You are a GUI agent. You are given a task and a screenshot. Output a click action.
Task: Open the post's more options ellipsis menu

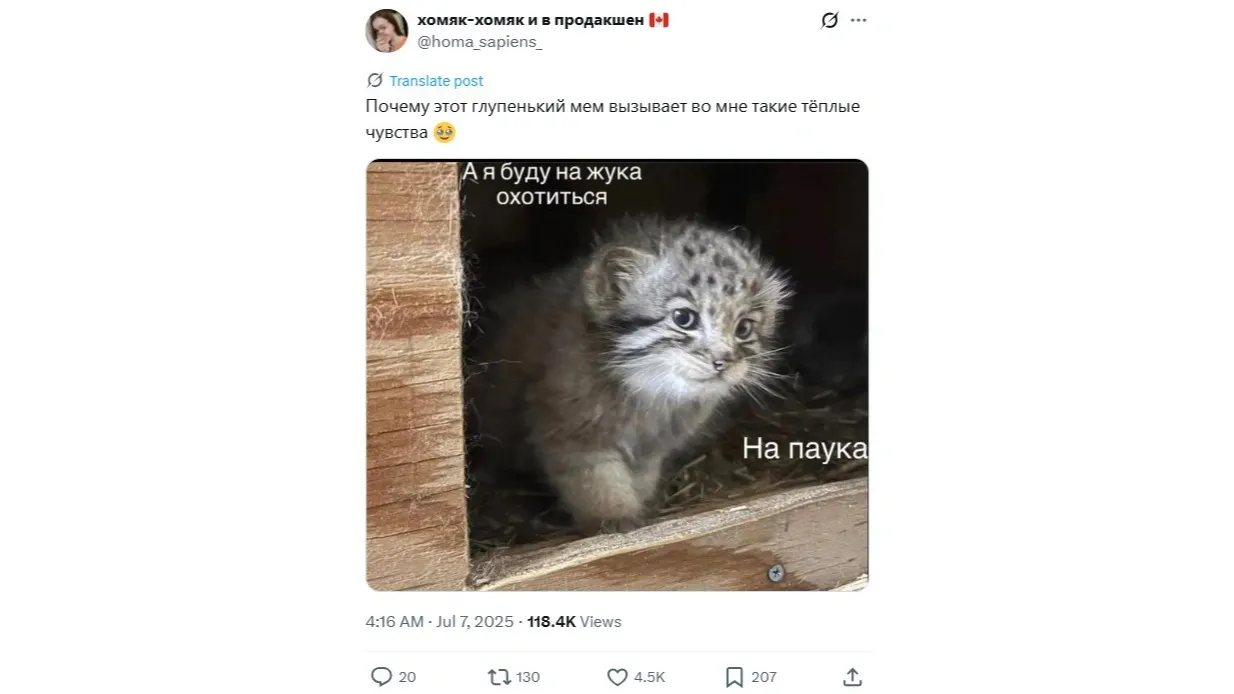(858, 19)
